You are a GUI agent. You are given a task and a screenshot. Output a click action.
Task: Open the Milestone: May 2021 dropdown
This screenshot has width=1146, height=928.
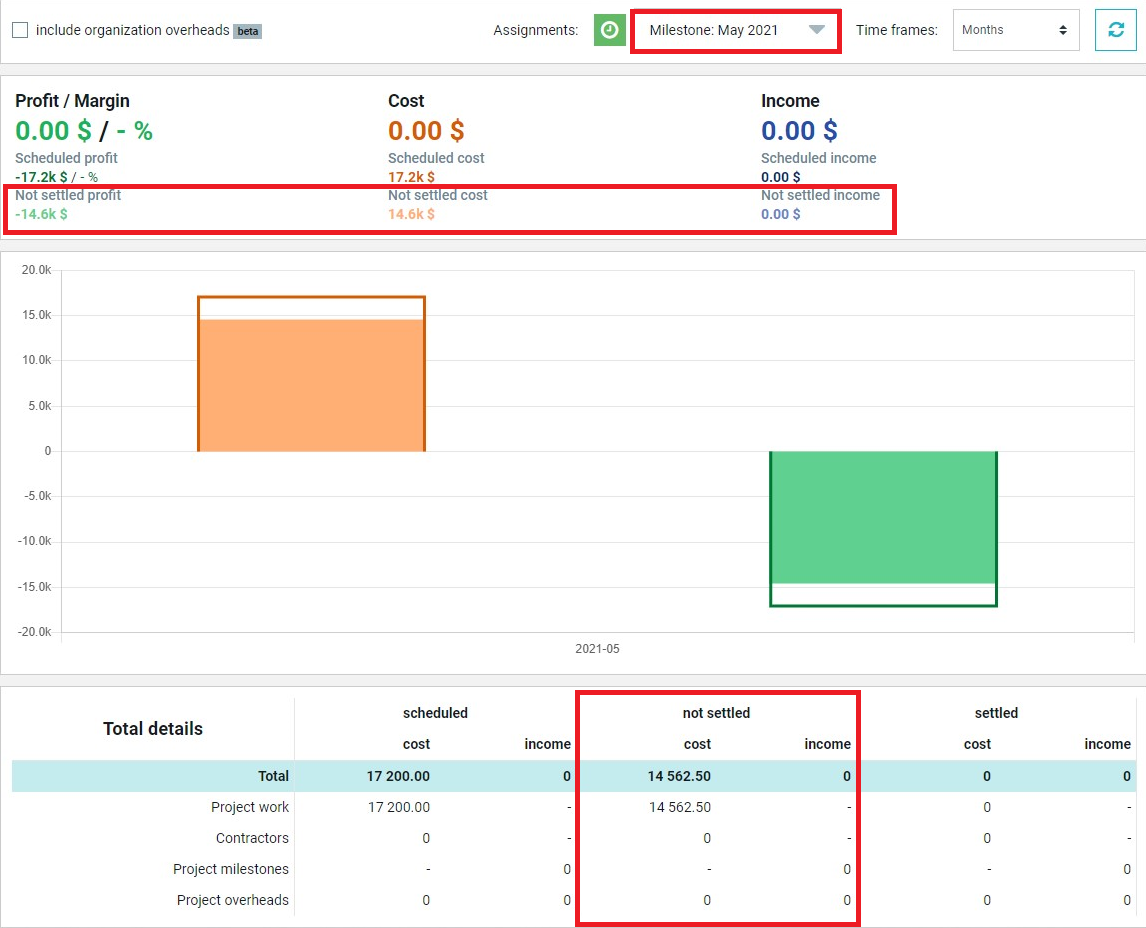click(735, 30)
